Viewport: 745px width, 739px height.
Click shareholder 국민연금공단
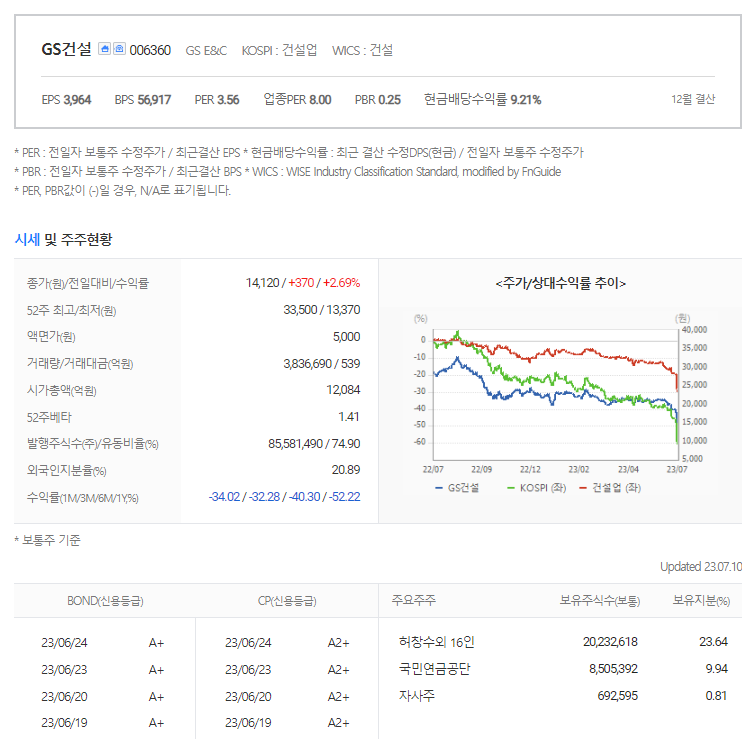434,669
